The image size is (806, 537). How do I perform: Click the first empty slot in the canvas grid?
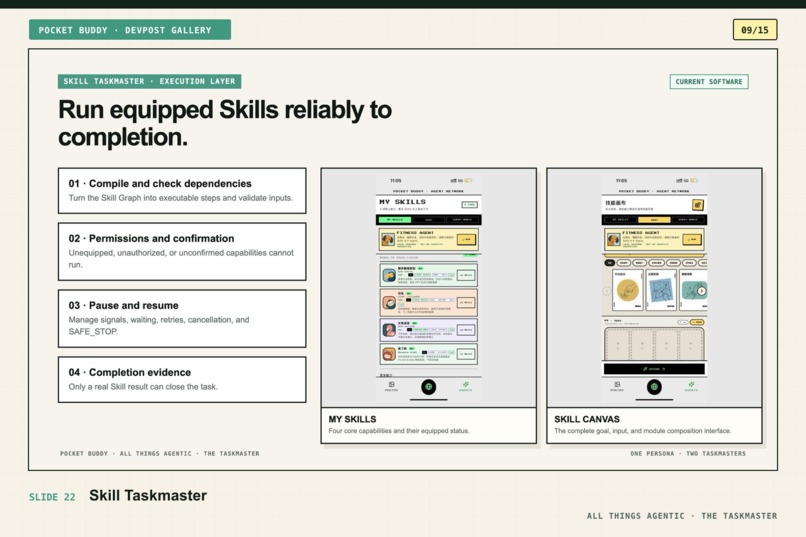point(617,343)
